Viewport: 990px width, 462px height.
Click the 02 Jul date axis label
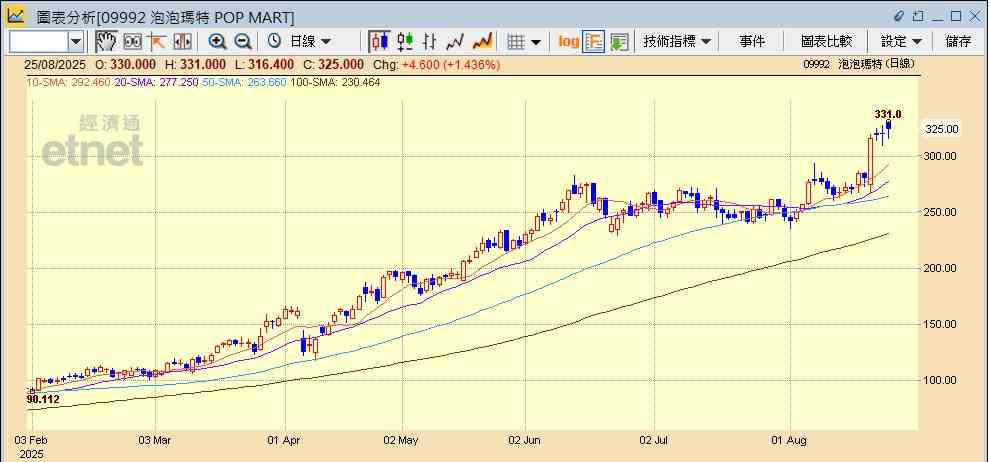tap(655, 441)
